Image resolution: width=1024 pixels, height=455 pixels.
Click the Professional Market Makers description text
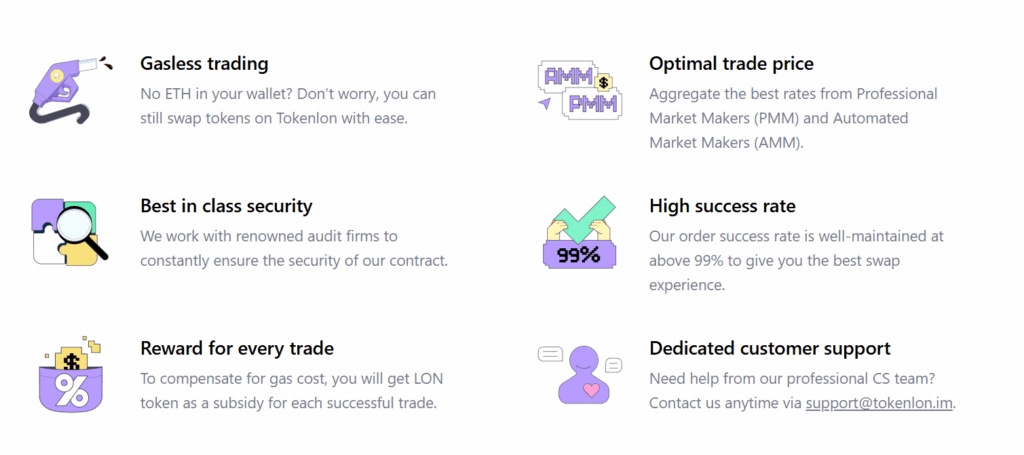coord(793,118)
